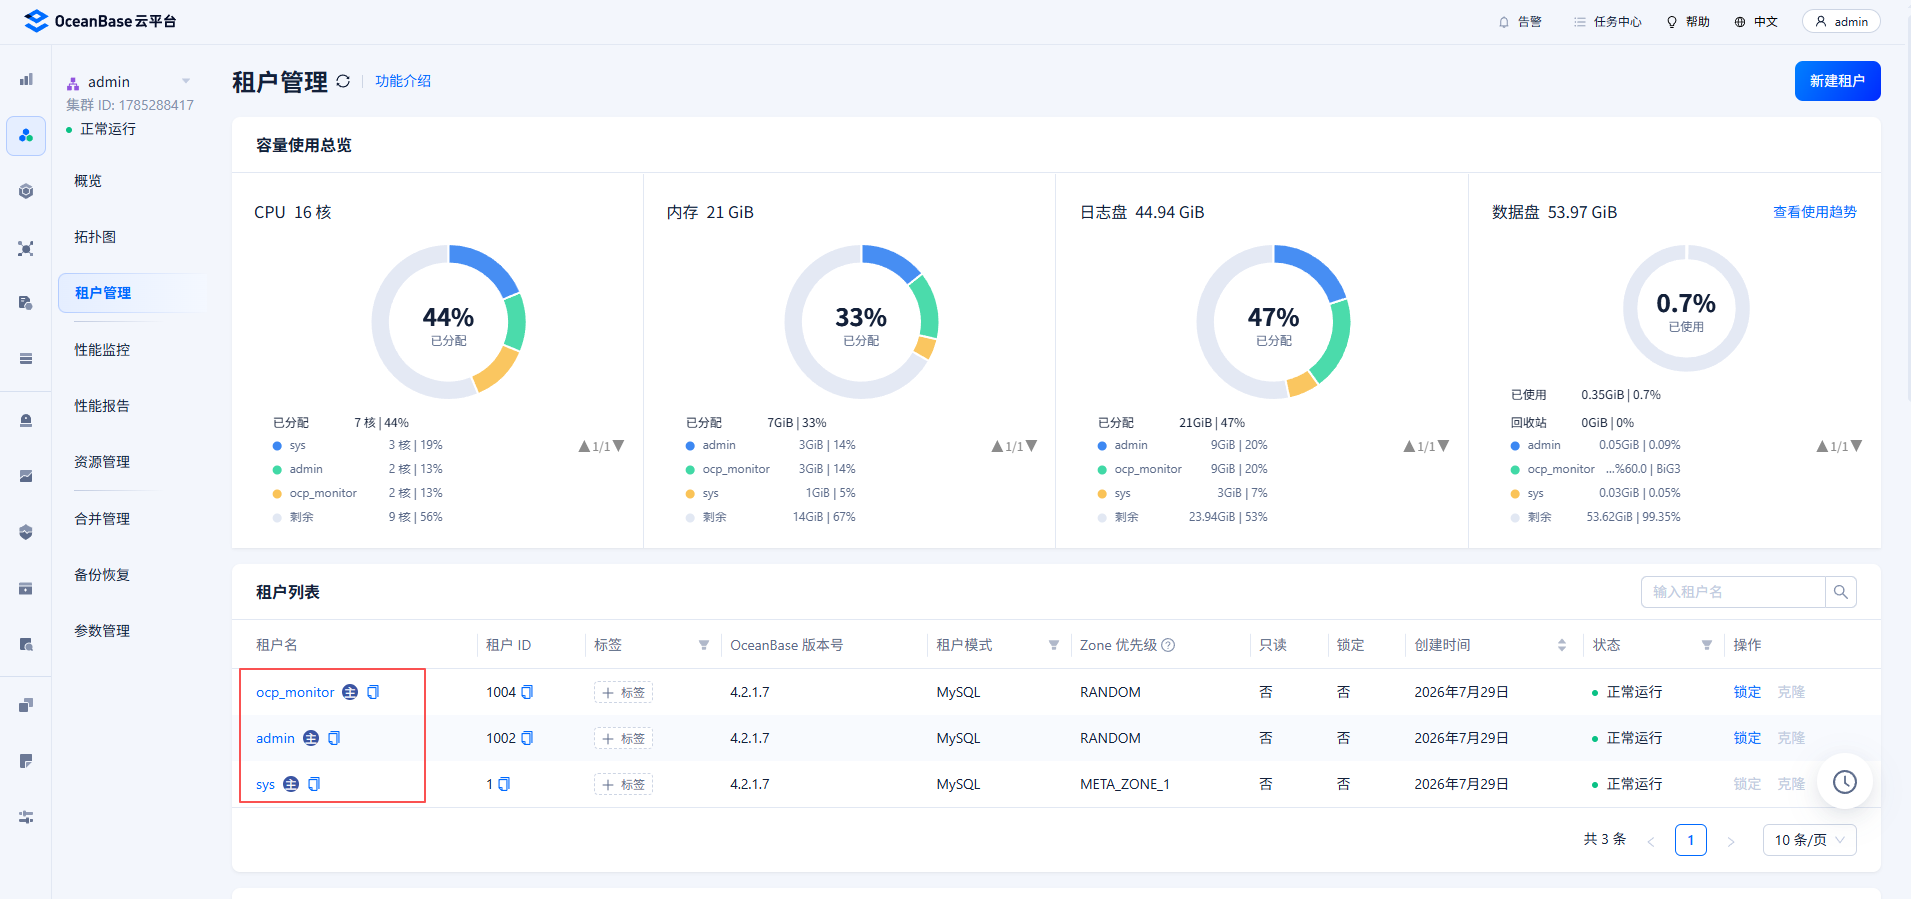The image size is (1911, 899).
Task: Click 锁定 for the admin tenant
Action: pos(1747,738)
